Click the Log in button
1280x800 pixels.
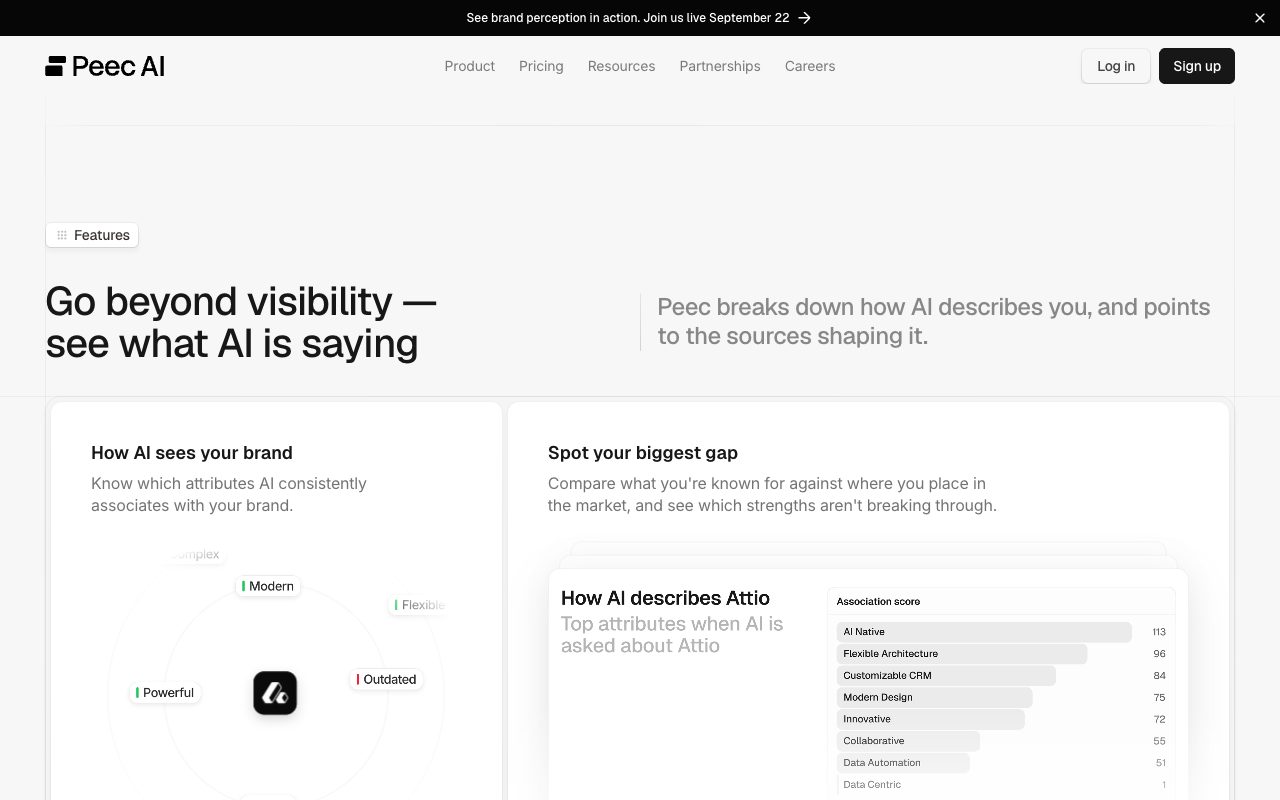(x=1116, y=66)
